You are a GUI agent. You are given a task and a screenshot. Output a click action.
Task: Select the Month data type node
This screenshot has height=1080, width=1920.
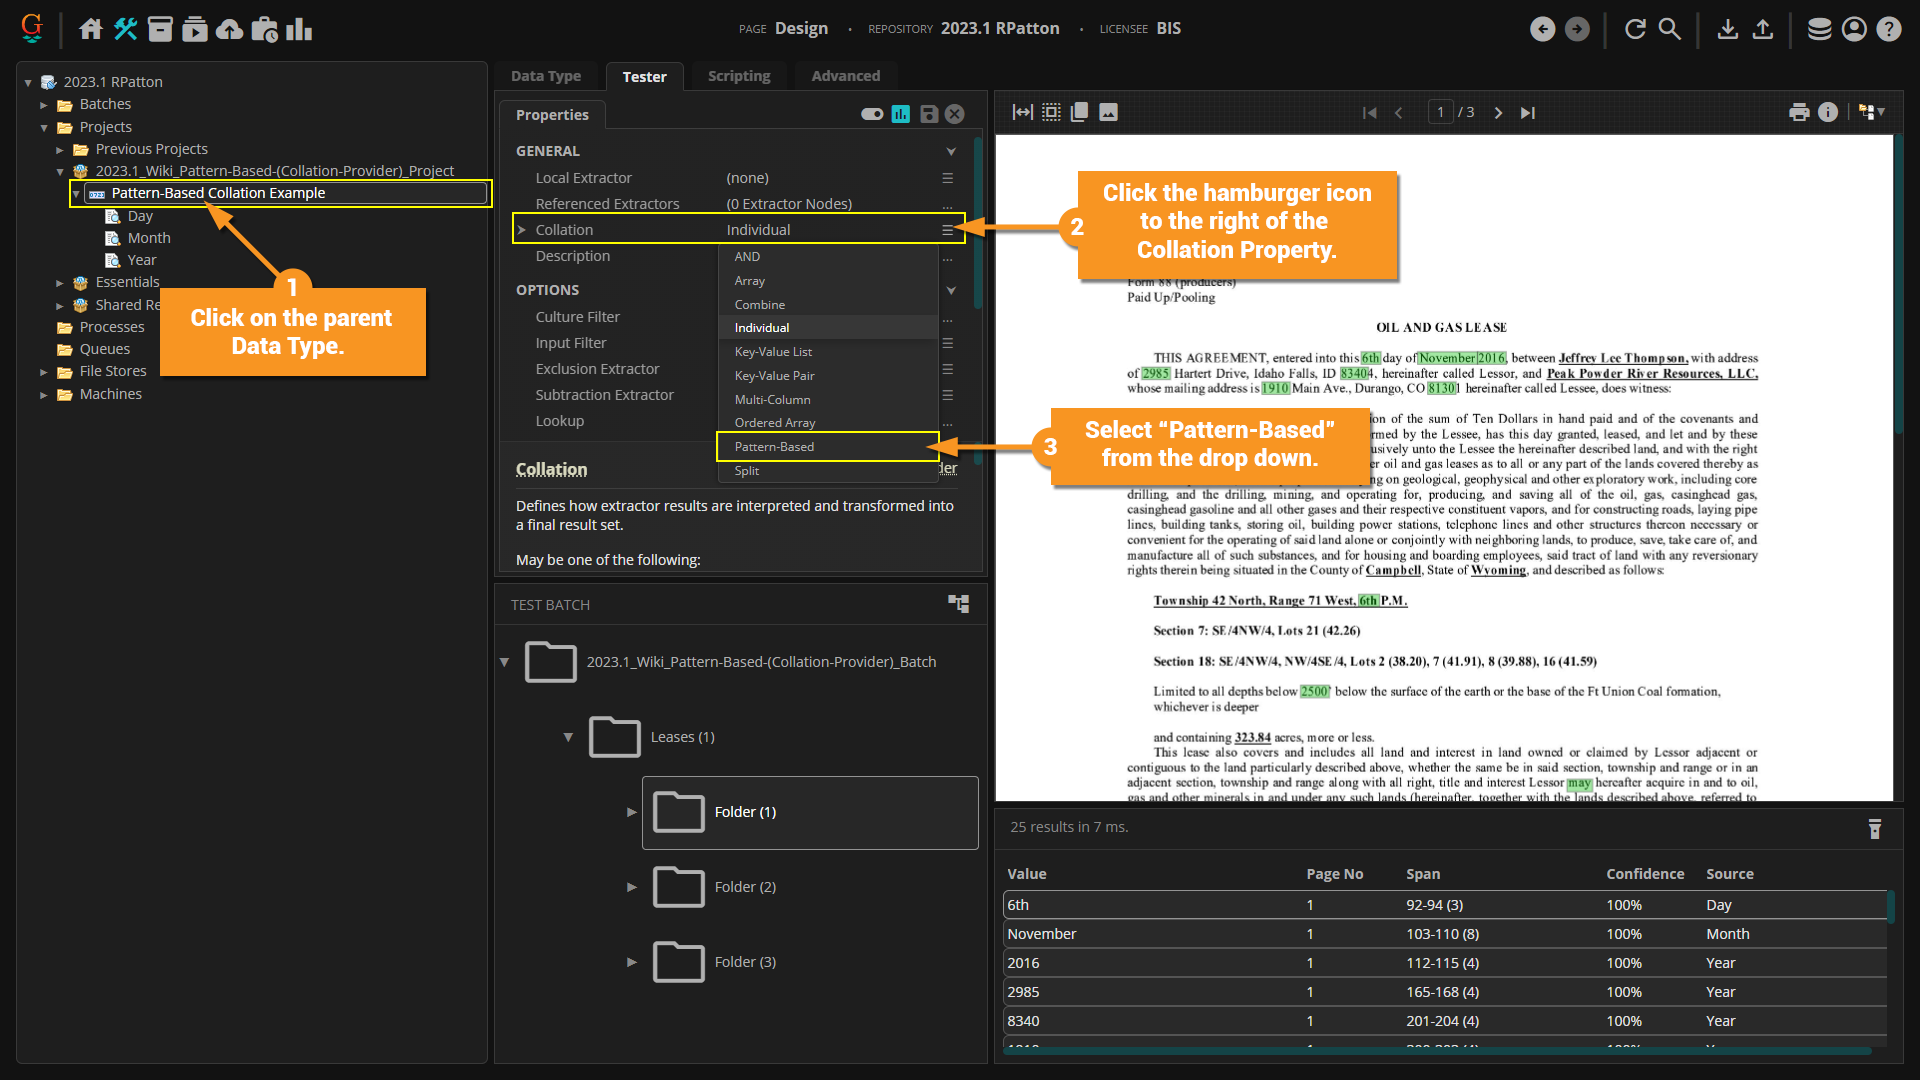click(148, 238)
